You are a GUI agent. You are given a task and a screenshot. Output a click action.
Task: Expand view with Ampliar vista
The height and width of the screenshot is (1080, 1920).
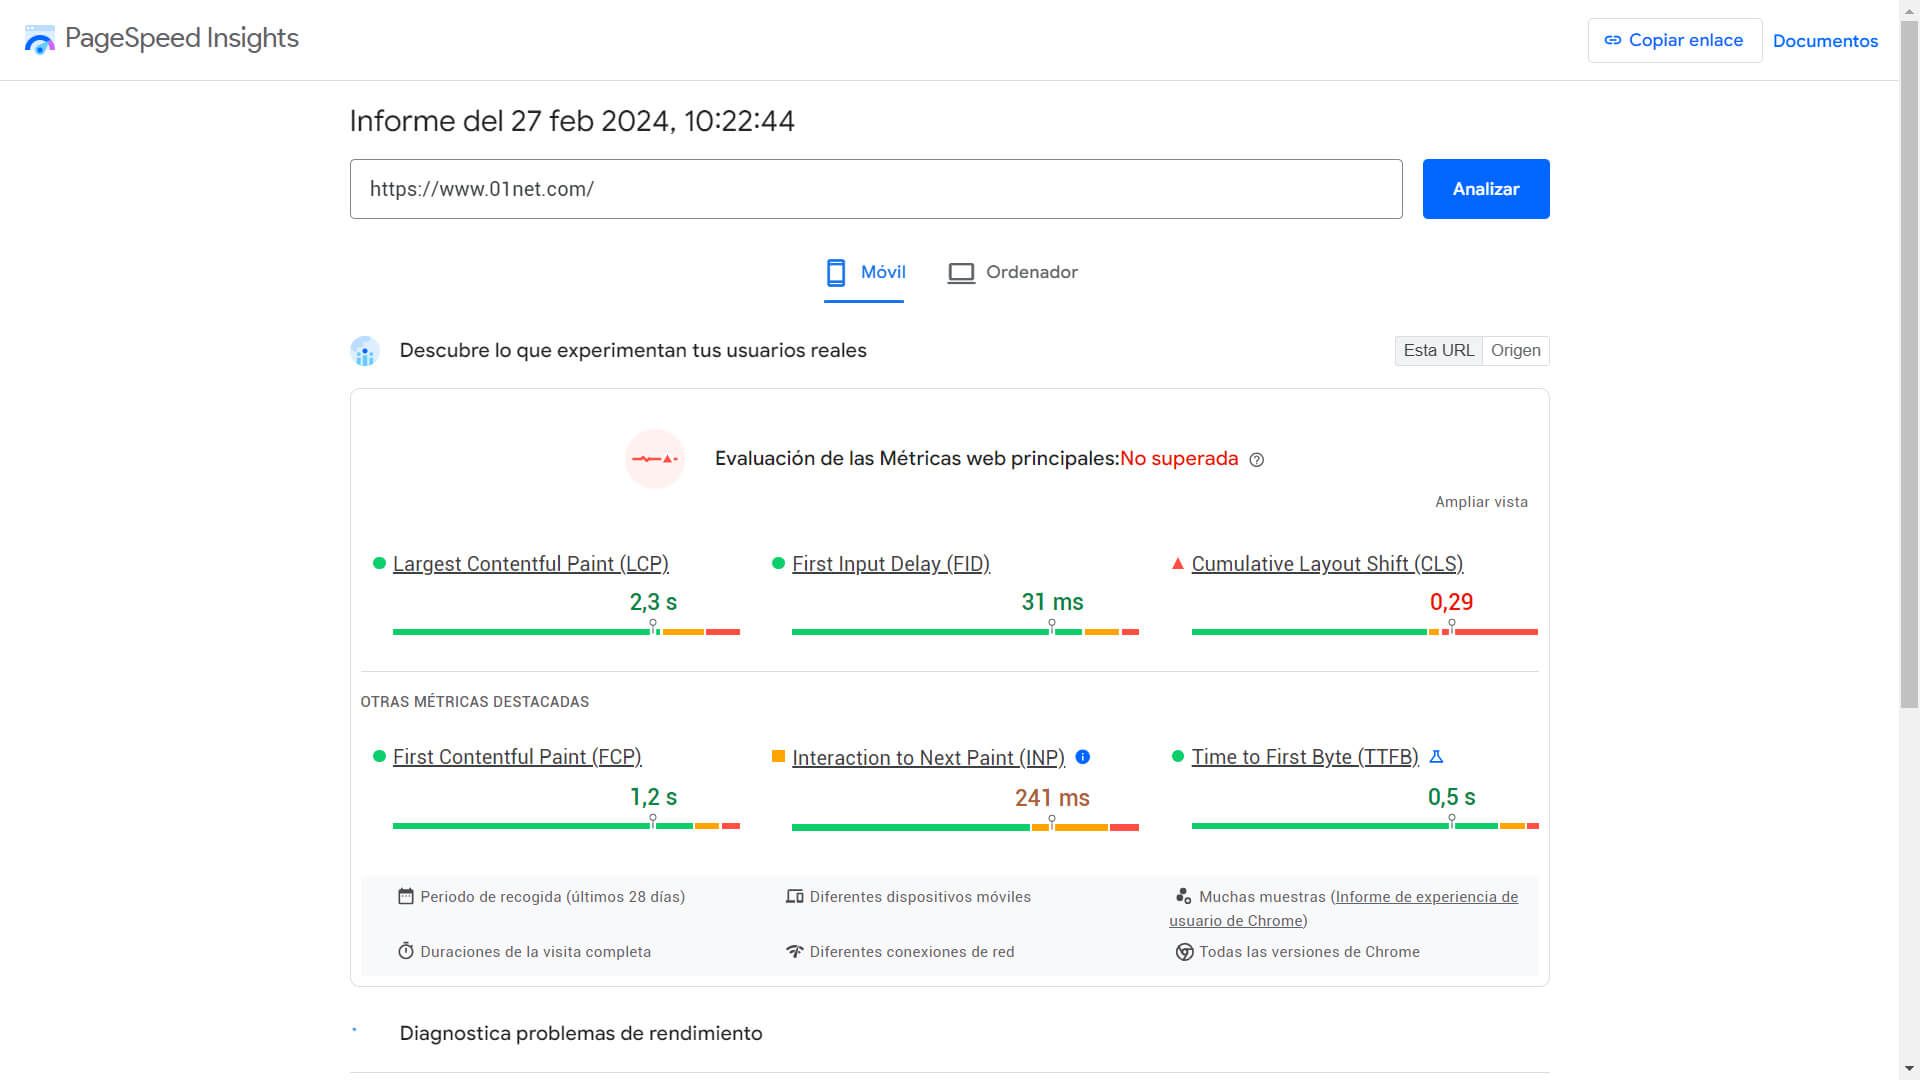[1481, 502]
